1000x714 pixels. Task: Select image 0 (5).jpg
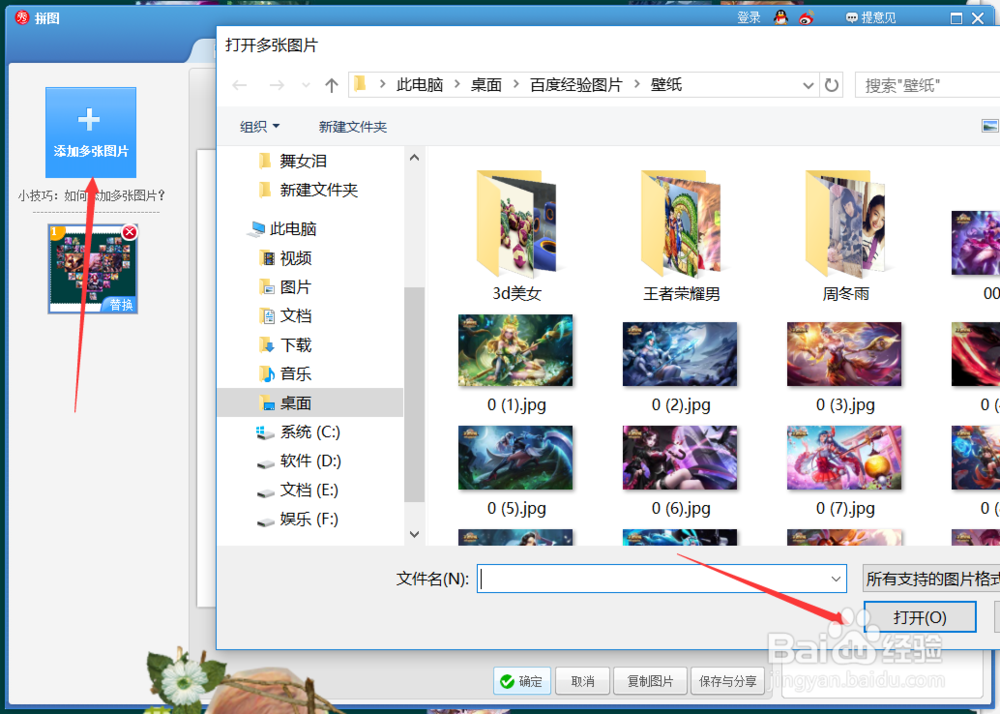(516, 471)
